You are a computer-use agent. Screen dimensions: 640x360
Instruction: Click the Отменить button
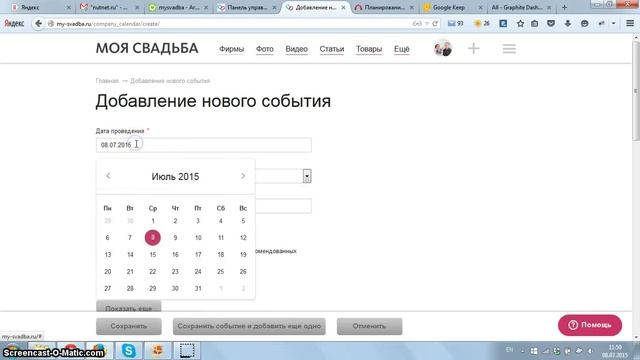click(369, 326)
